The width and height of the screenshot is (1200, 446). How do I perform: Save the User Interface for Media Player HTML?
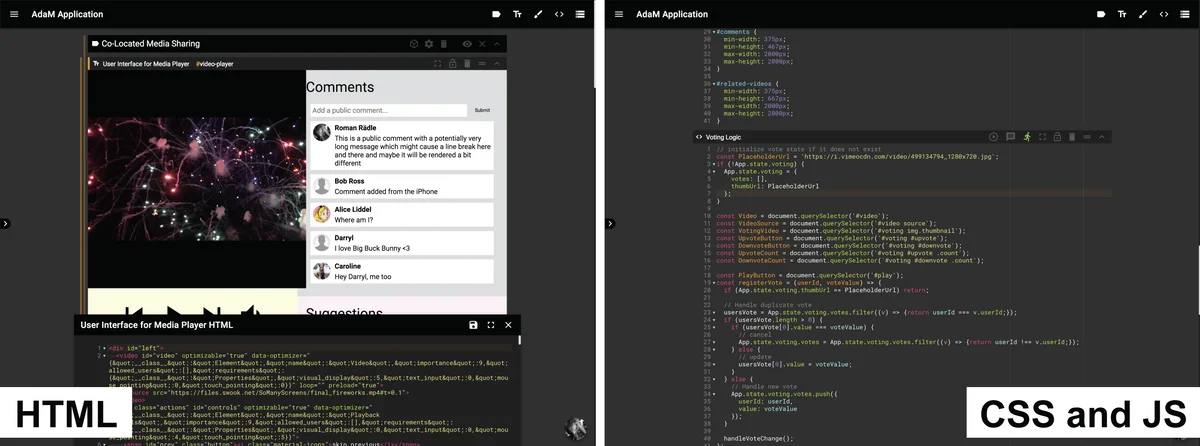[x=473, y=325]
